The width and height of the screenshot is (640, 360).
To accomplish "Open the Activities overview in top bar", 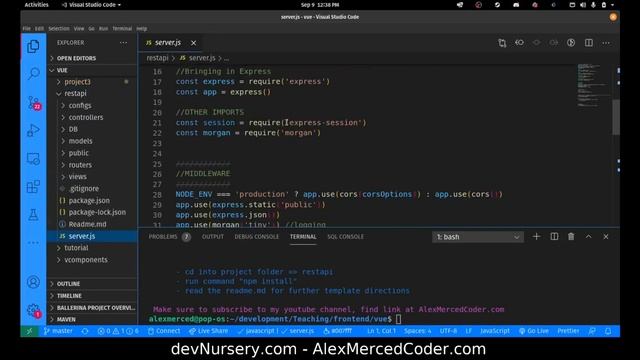I will coord(36,5).
